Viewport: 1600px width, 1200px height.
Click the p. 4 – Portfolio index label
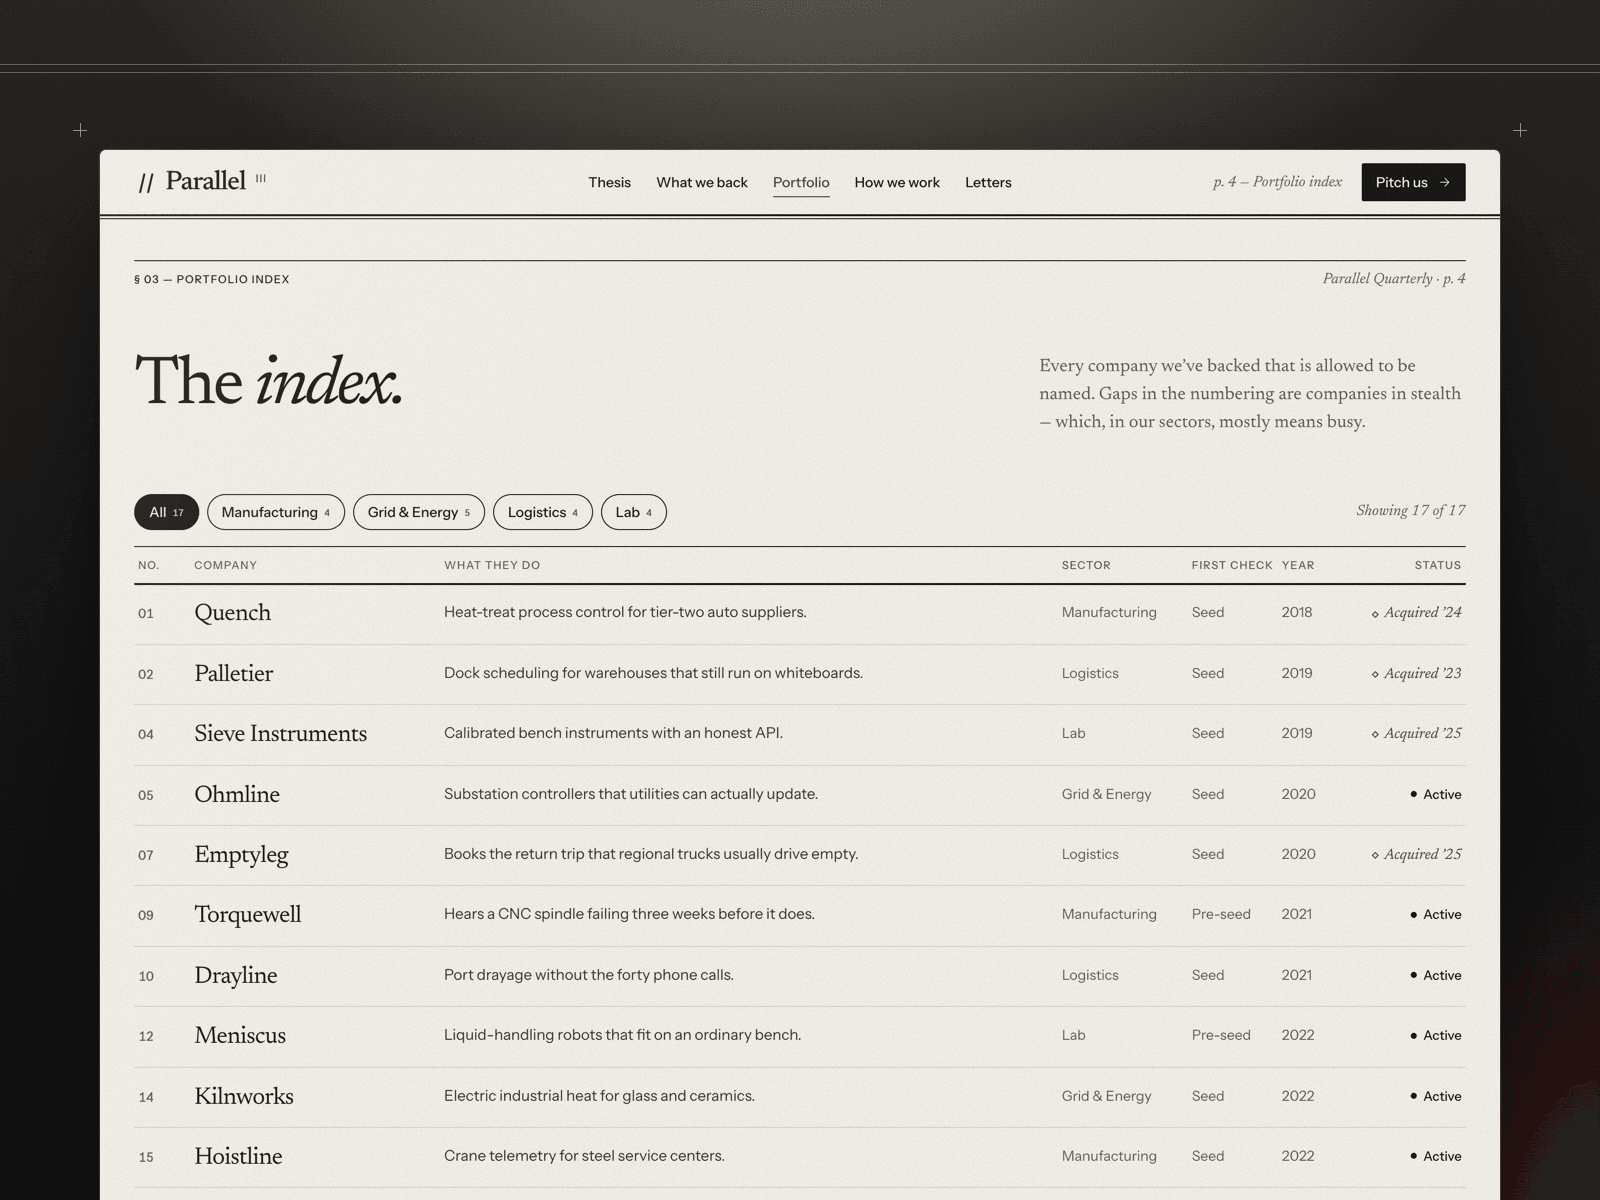tap(1277, 182)
